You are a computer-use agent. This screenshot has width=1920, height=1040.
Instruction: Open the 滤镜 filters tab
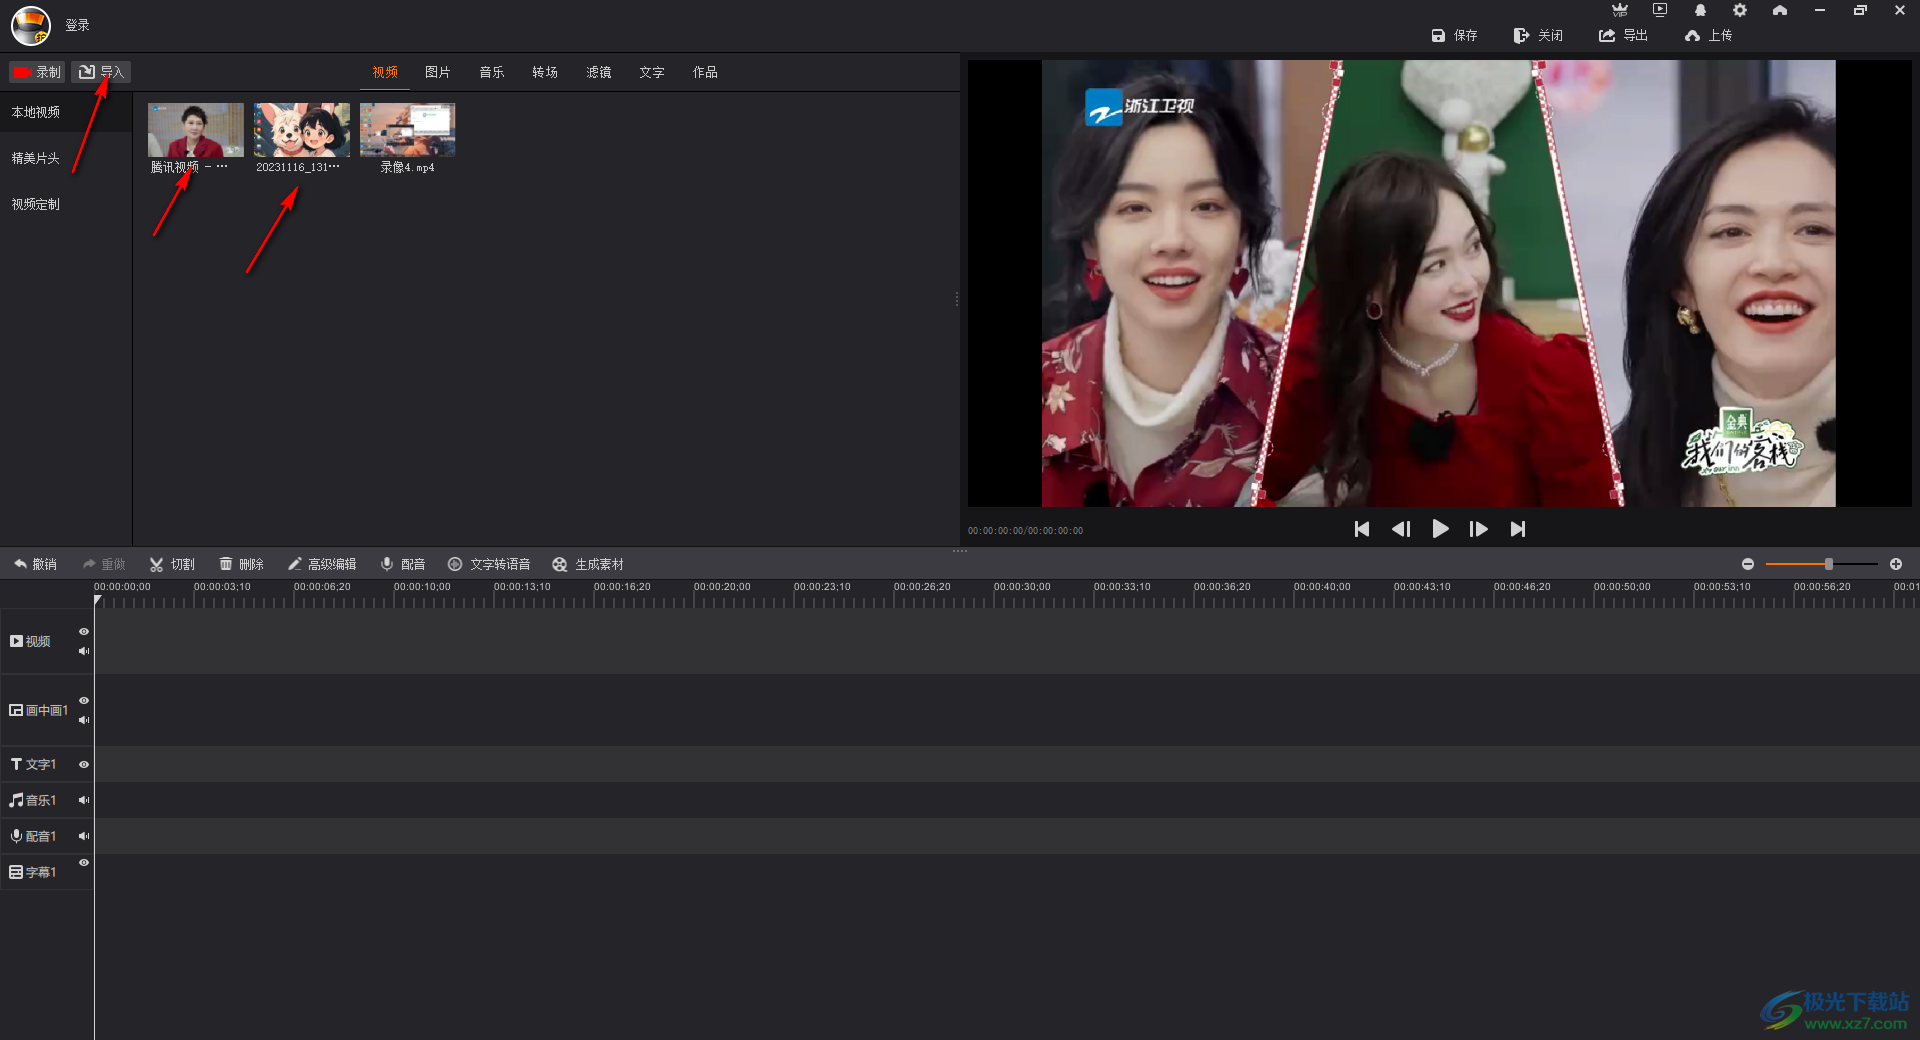click(x=599, y=72)
